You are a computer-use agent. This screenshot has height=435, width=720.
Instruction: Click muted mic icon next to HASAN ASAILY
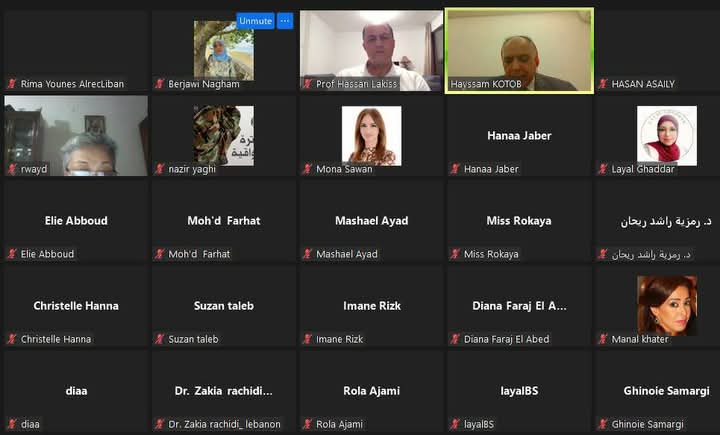(603, 84)
